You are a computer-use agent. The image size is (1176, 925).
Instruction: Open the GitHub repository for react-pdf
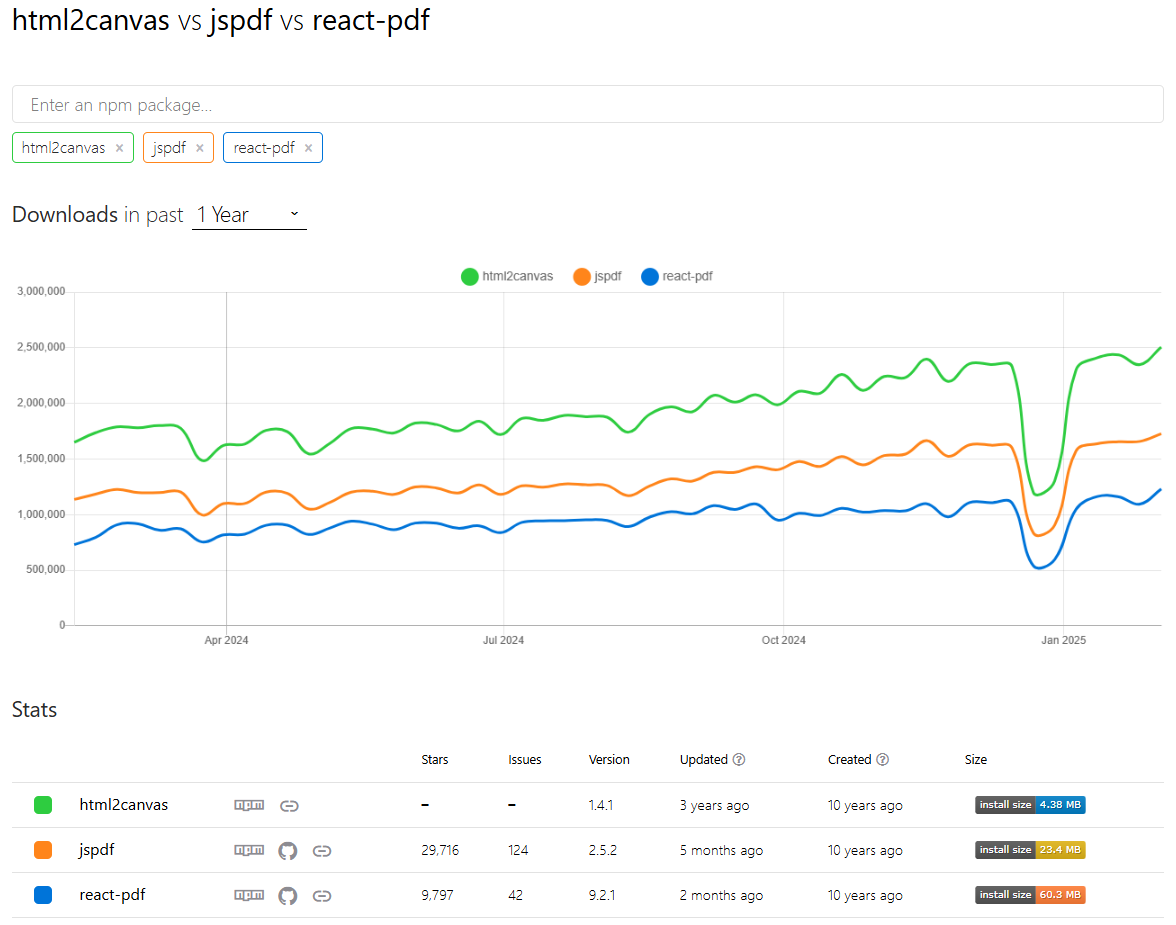click(x=287, y=895)
